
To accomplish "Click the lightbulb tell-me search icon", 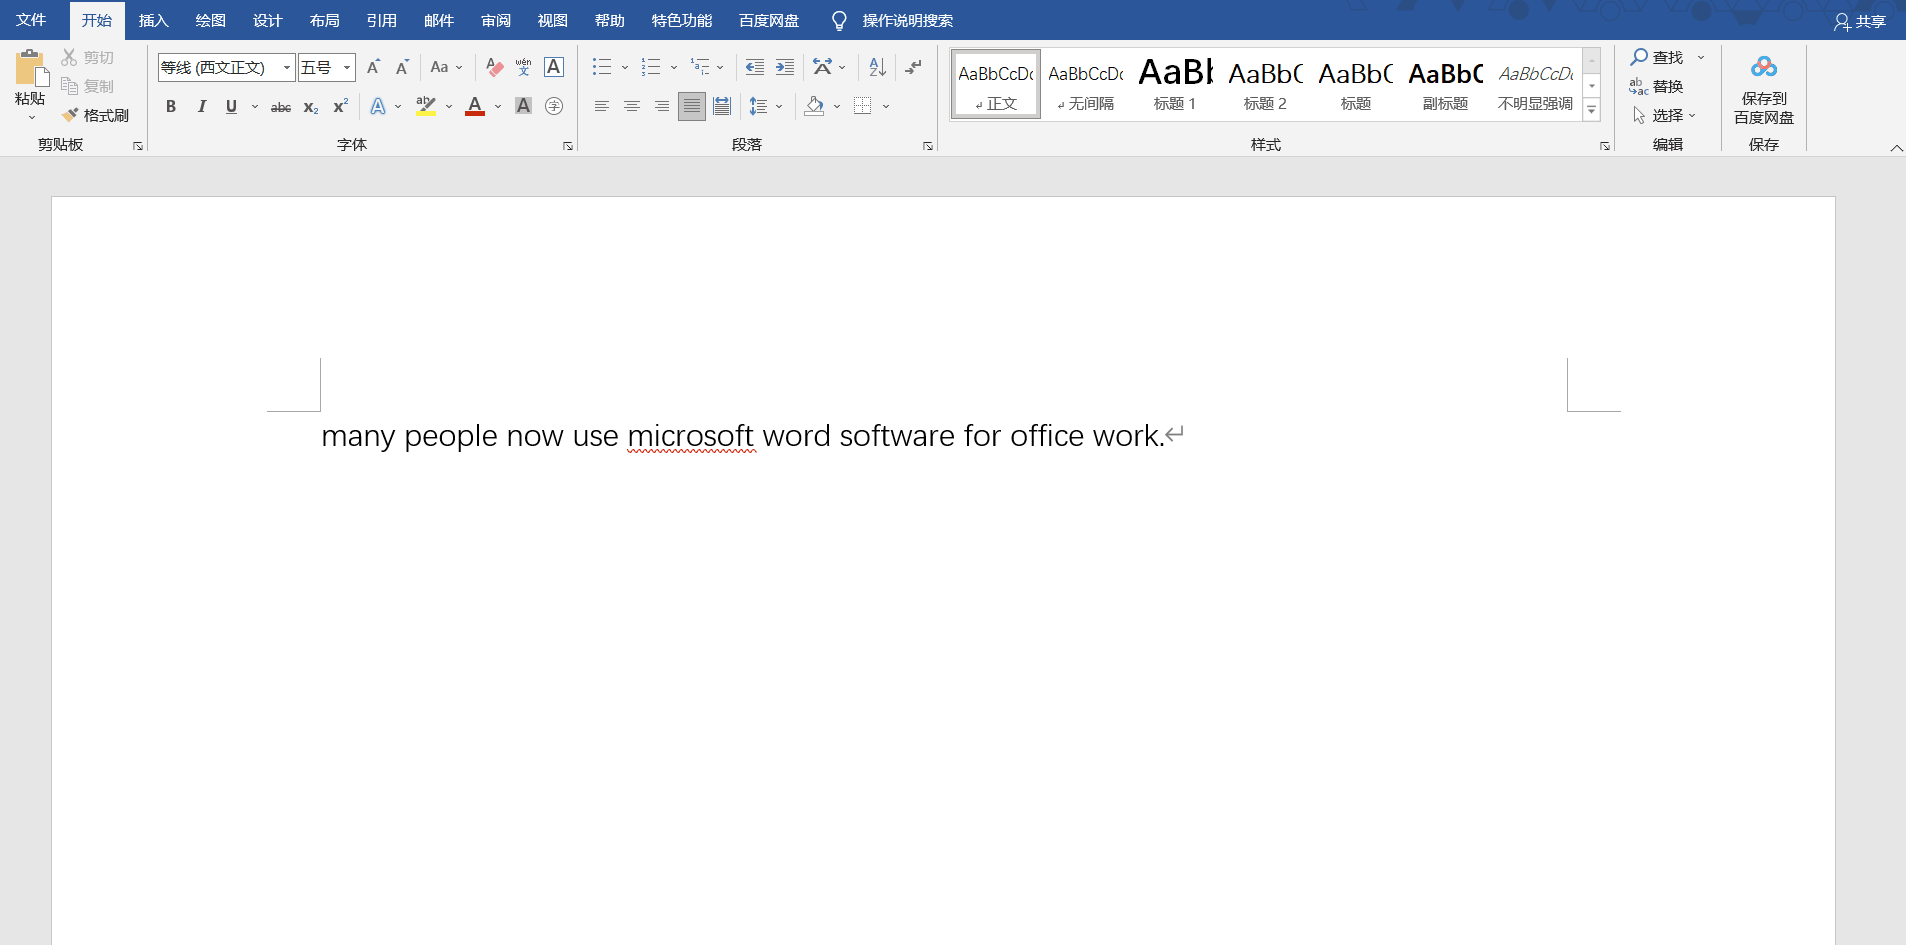I will coord(839,21).
